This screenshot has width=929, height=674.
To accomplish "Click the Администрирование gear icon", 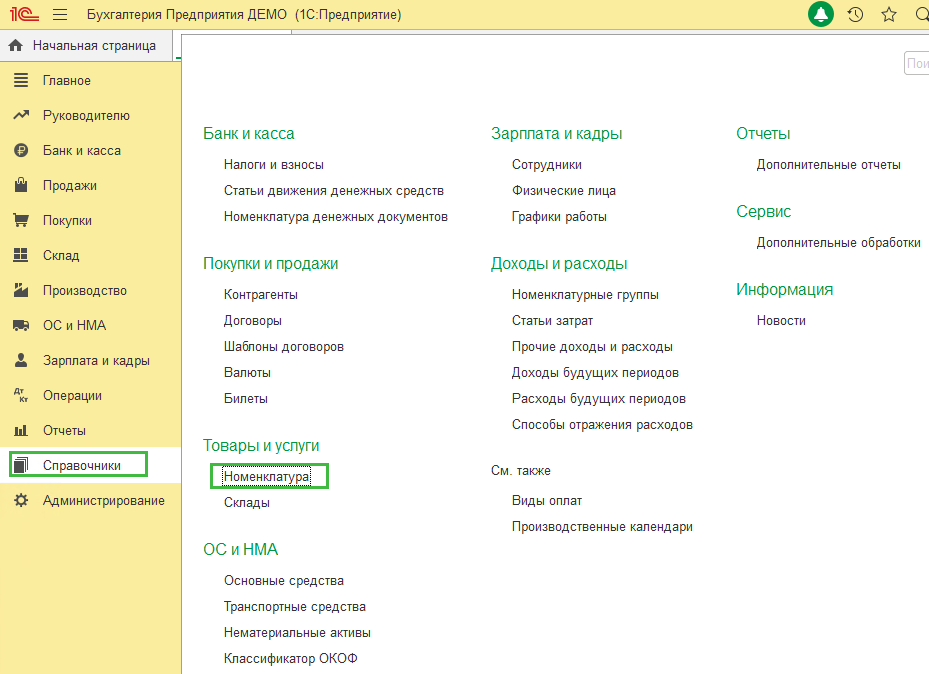I will tap(21, 500).
